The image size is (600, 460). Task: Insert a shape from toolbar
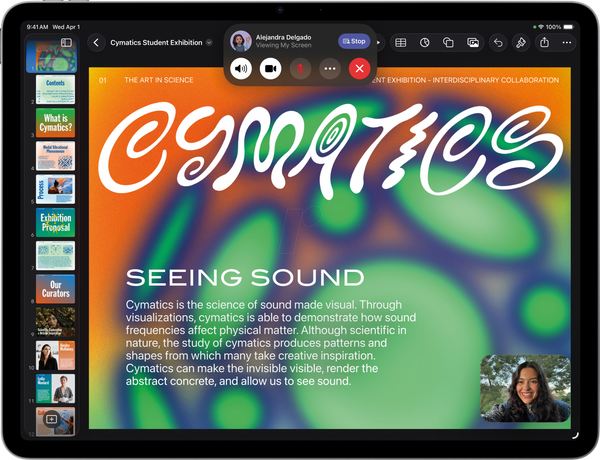tap(448, 42)
